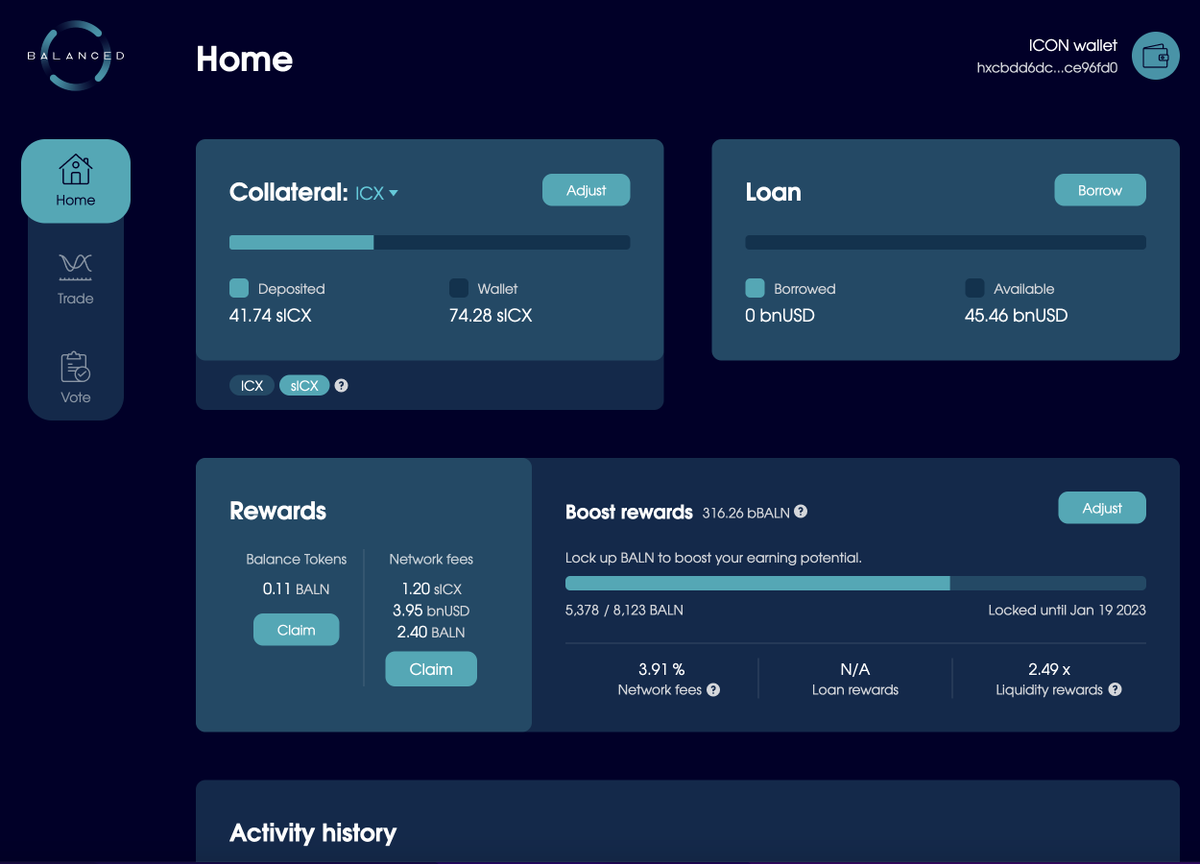This screenshot has height=864, width=1200.
Task: Click the Borrow button
Action: [1100, 190]
